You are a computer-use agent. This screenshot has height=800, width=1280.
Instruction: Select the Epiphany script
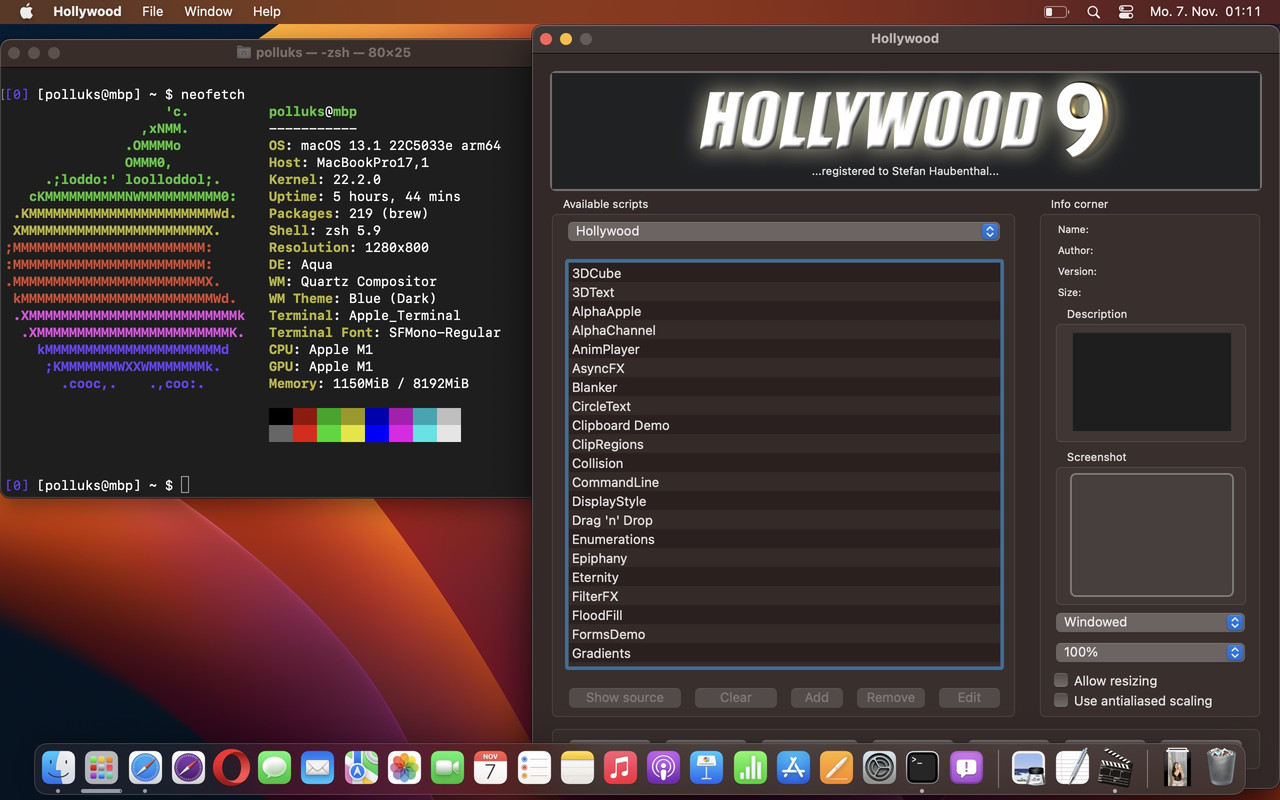784,558
